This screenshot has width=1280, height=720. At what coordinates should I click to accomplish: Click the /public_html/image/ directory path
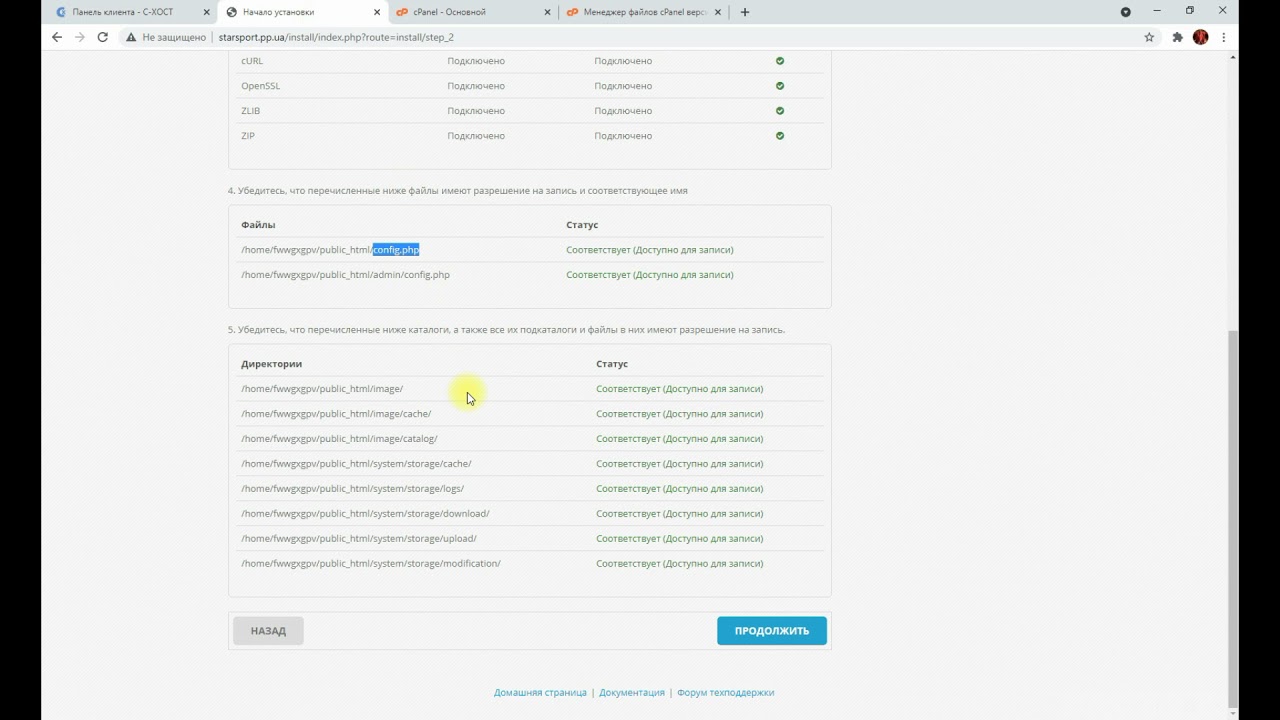pyautogui.click(x=322, y=389)
